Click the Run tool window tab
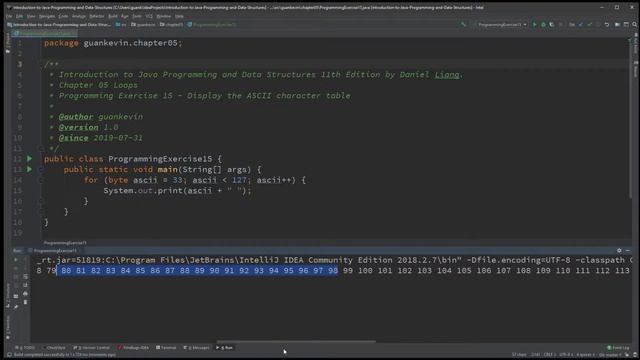Image resolution: width=640 pixels, height=360 pixels. [224, 348]
